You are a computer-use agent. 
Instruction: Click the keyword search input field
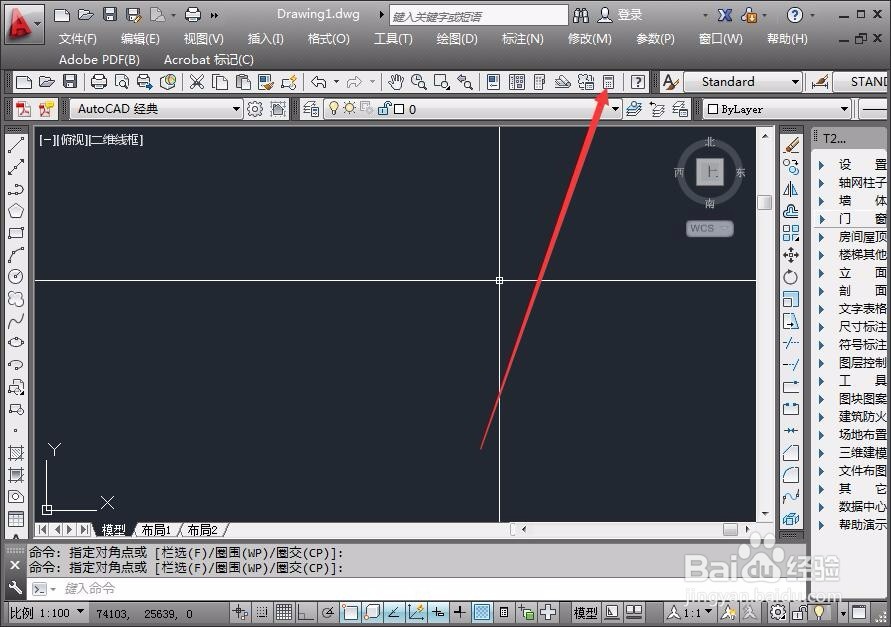pyautogui.click(x=478, y=16)
